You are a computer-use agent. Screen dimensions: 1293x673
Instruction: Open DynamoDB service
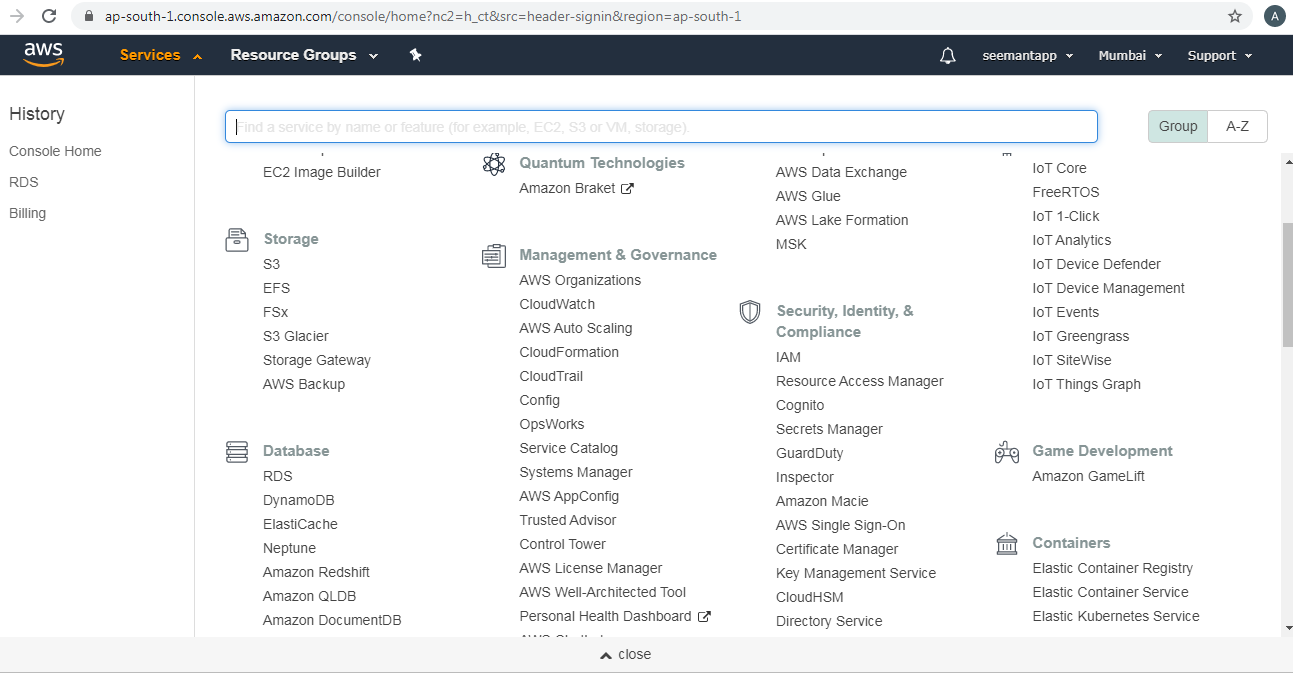pyautogui.click(x=299, y=500)
